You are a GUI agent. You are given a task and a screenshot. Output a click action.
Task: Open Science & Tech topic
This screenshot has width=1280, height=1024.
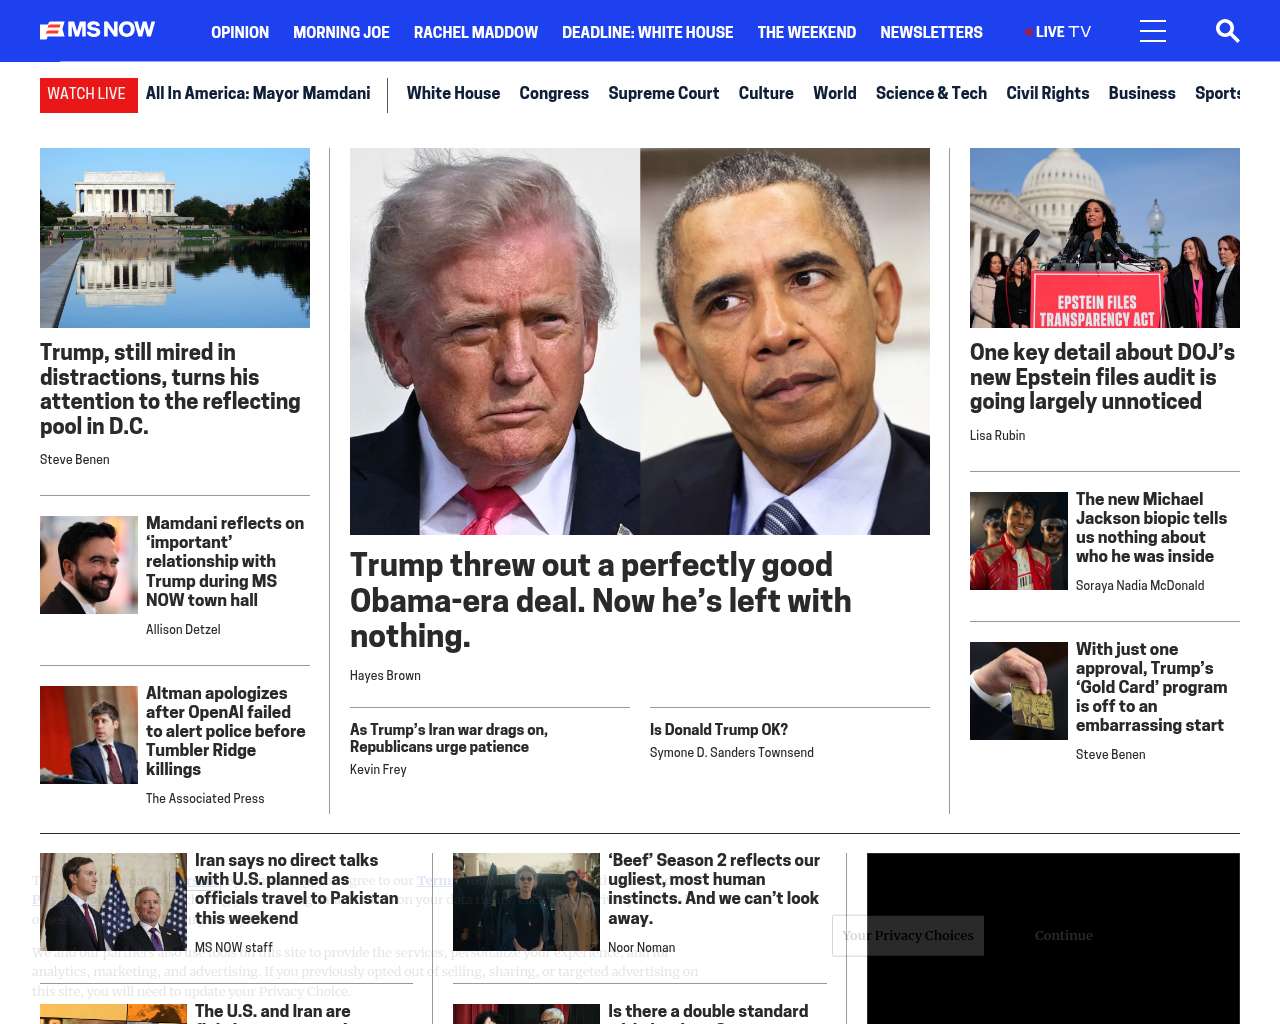coord(931,93)
